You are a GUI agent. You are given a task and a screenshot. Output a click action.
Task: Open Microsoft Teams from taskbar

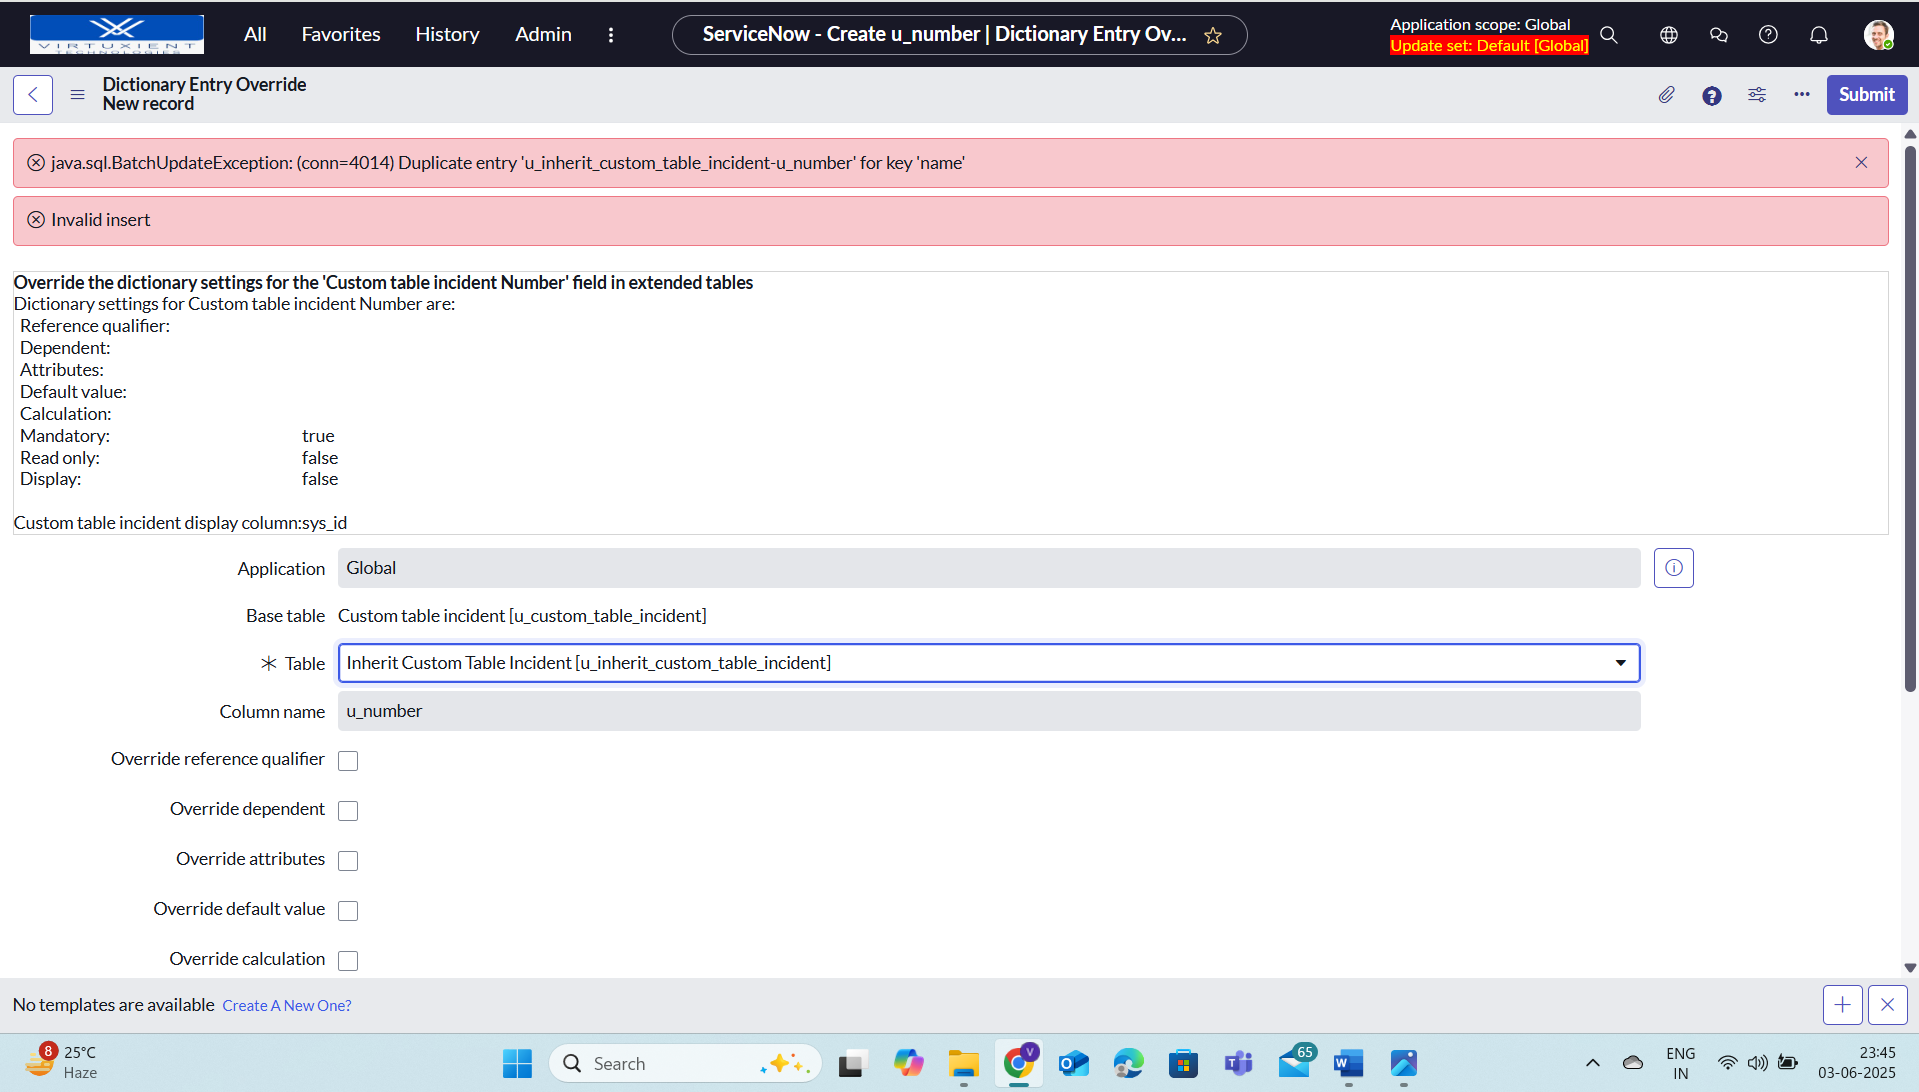click(1238, 1063)
